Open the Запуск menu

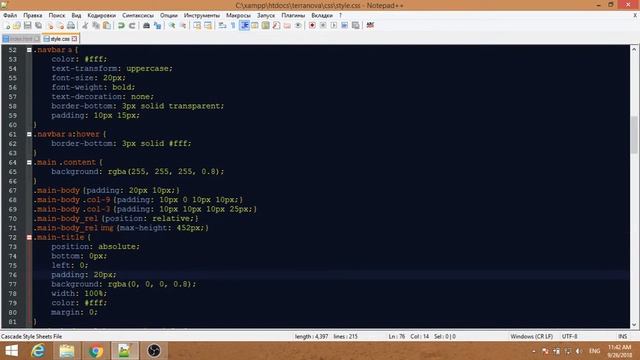266,15
